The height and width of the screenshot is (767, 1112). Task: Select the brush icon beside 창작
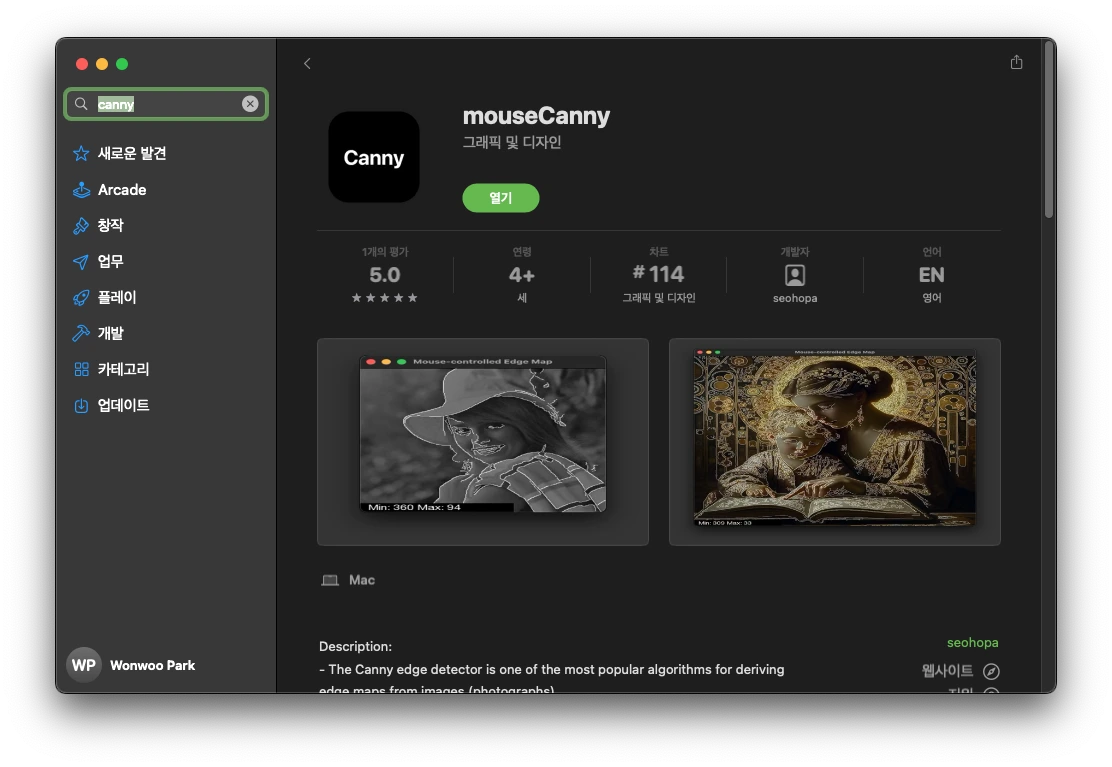[81, 225]
